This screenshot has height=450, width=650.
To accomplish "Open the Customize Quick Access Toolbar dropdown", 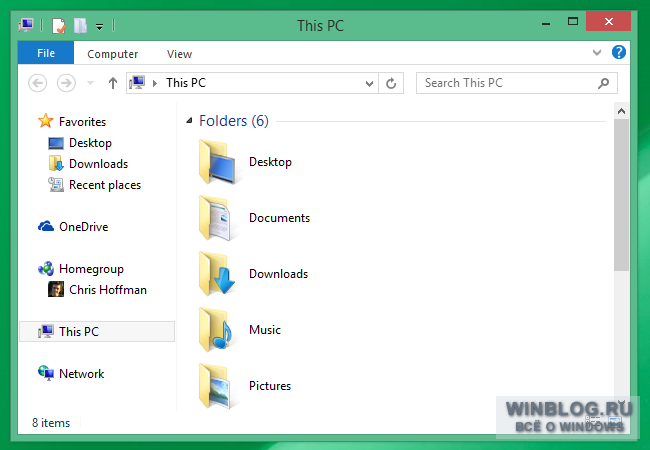I will [99, 27].
